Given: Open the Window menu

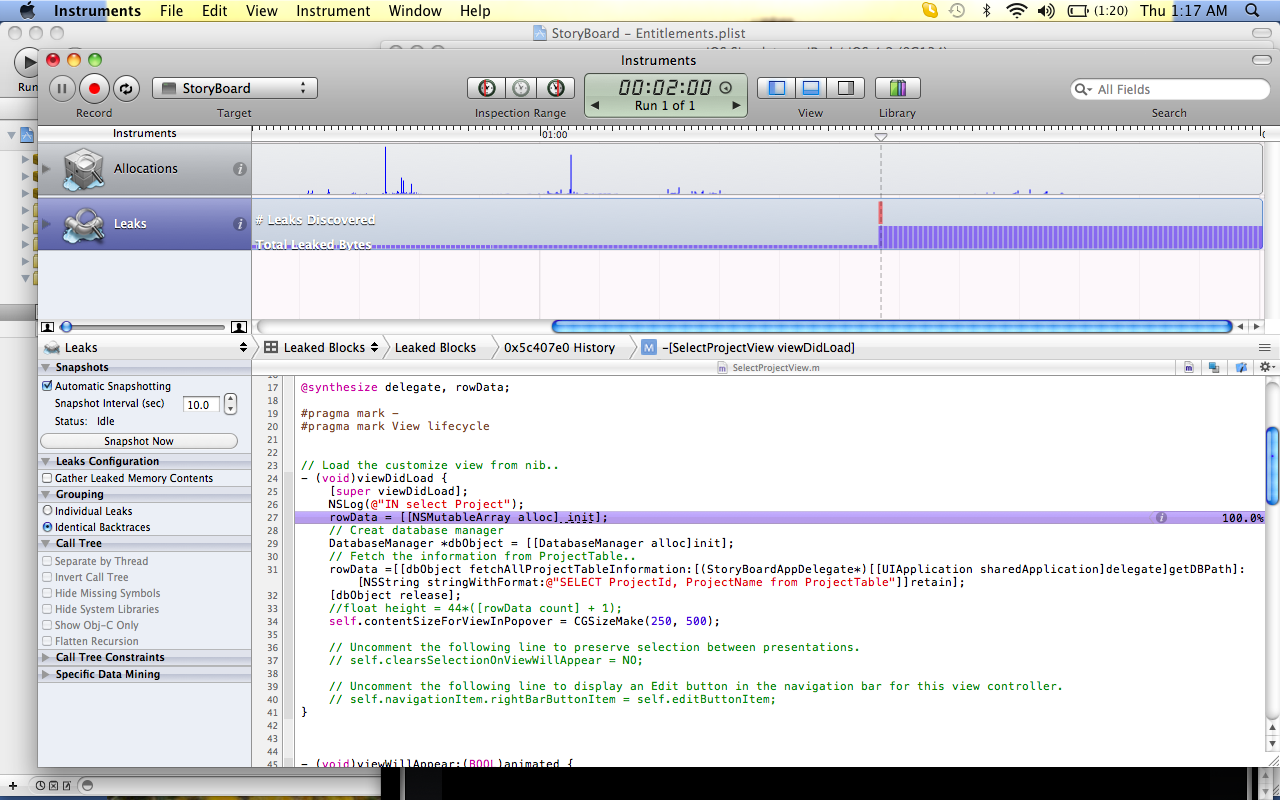Looking at the screenshot, I should tap(415, 11).
